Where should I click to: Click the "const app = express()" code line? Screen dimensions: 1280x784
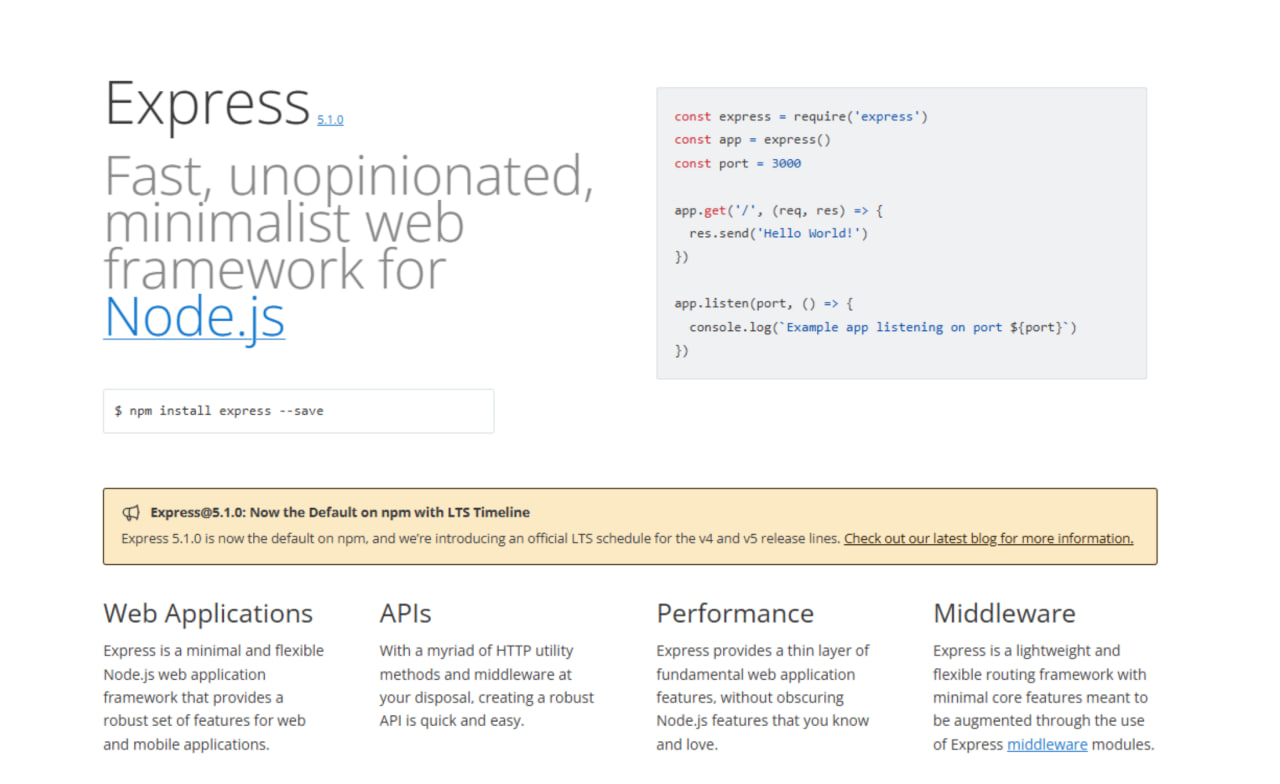(x=752, y=140)
